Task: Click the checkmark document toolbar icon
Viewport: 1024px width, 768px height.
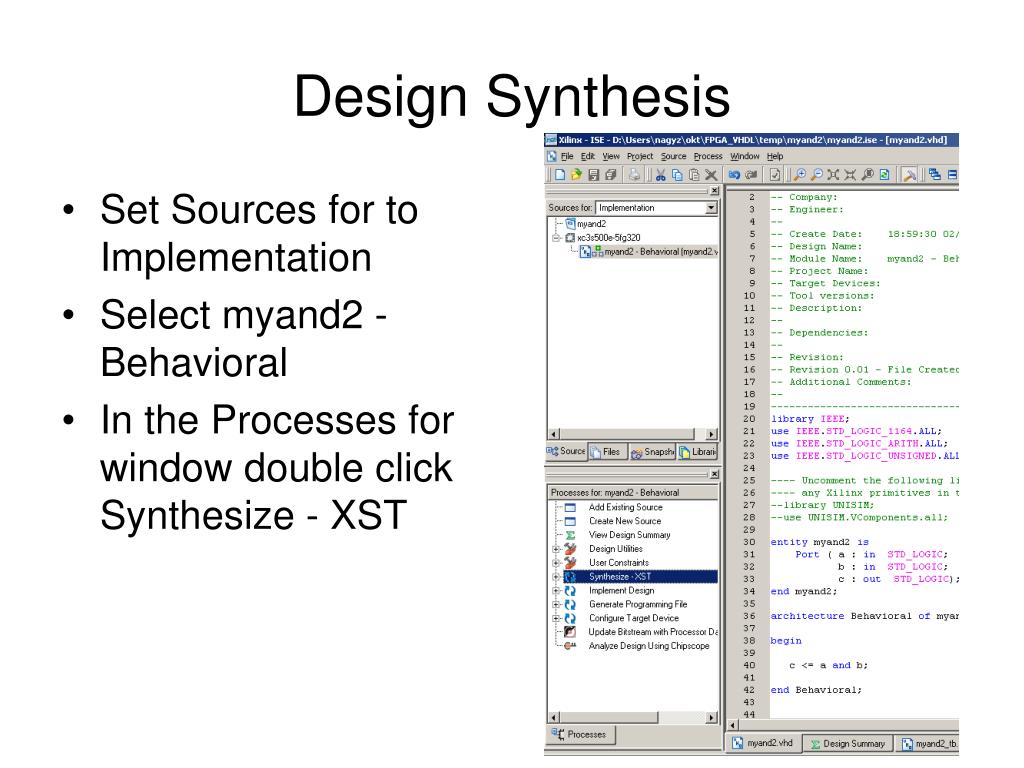Action: (x=775, y=174)
